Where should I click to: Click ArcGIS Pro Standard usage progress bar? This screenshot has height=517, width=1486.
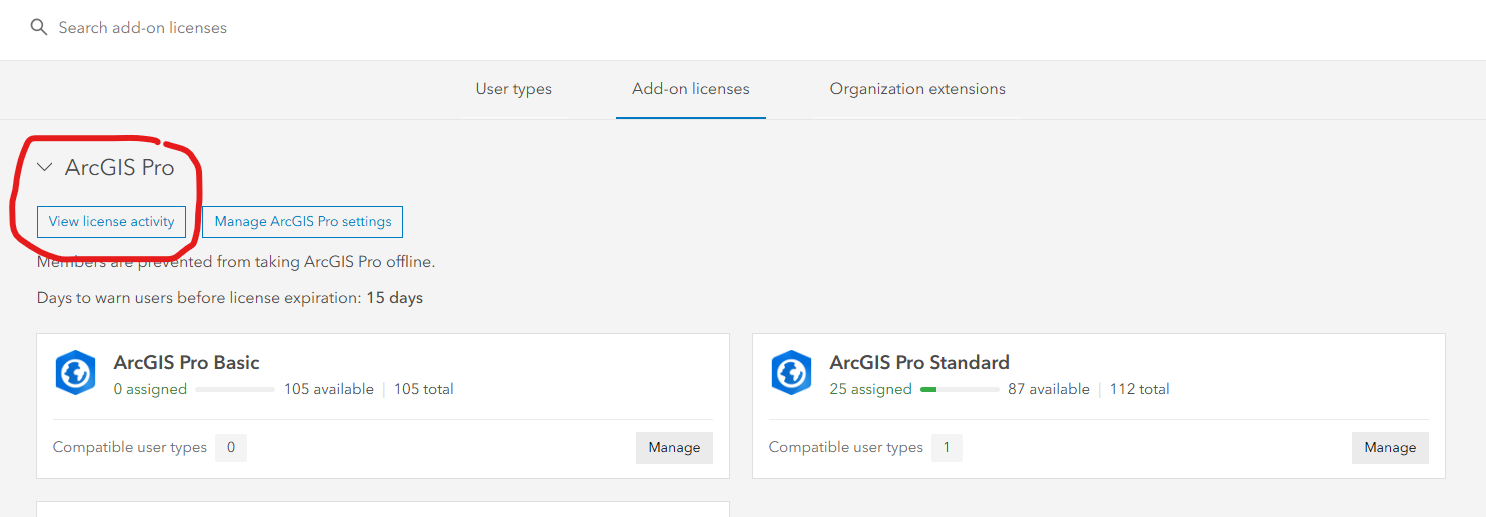960,389
